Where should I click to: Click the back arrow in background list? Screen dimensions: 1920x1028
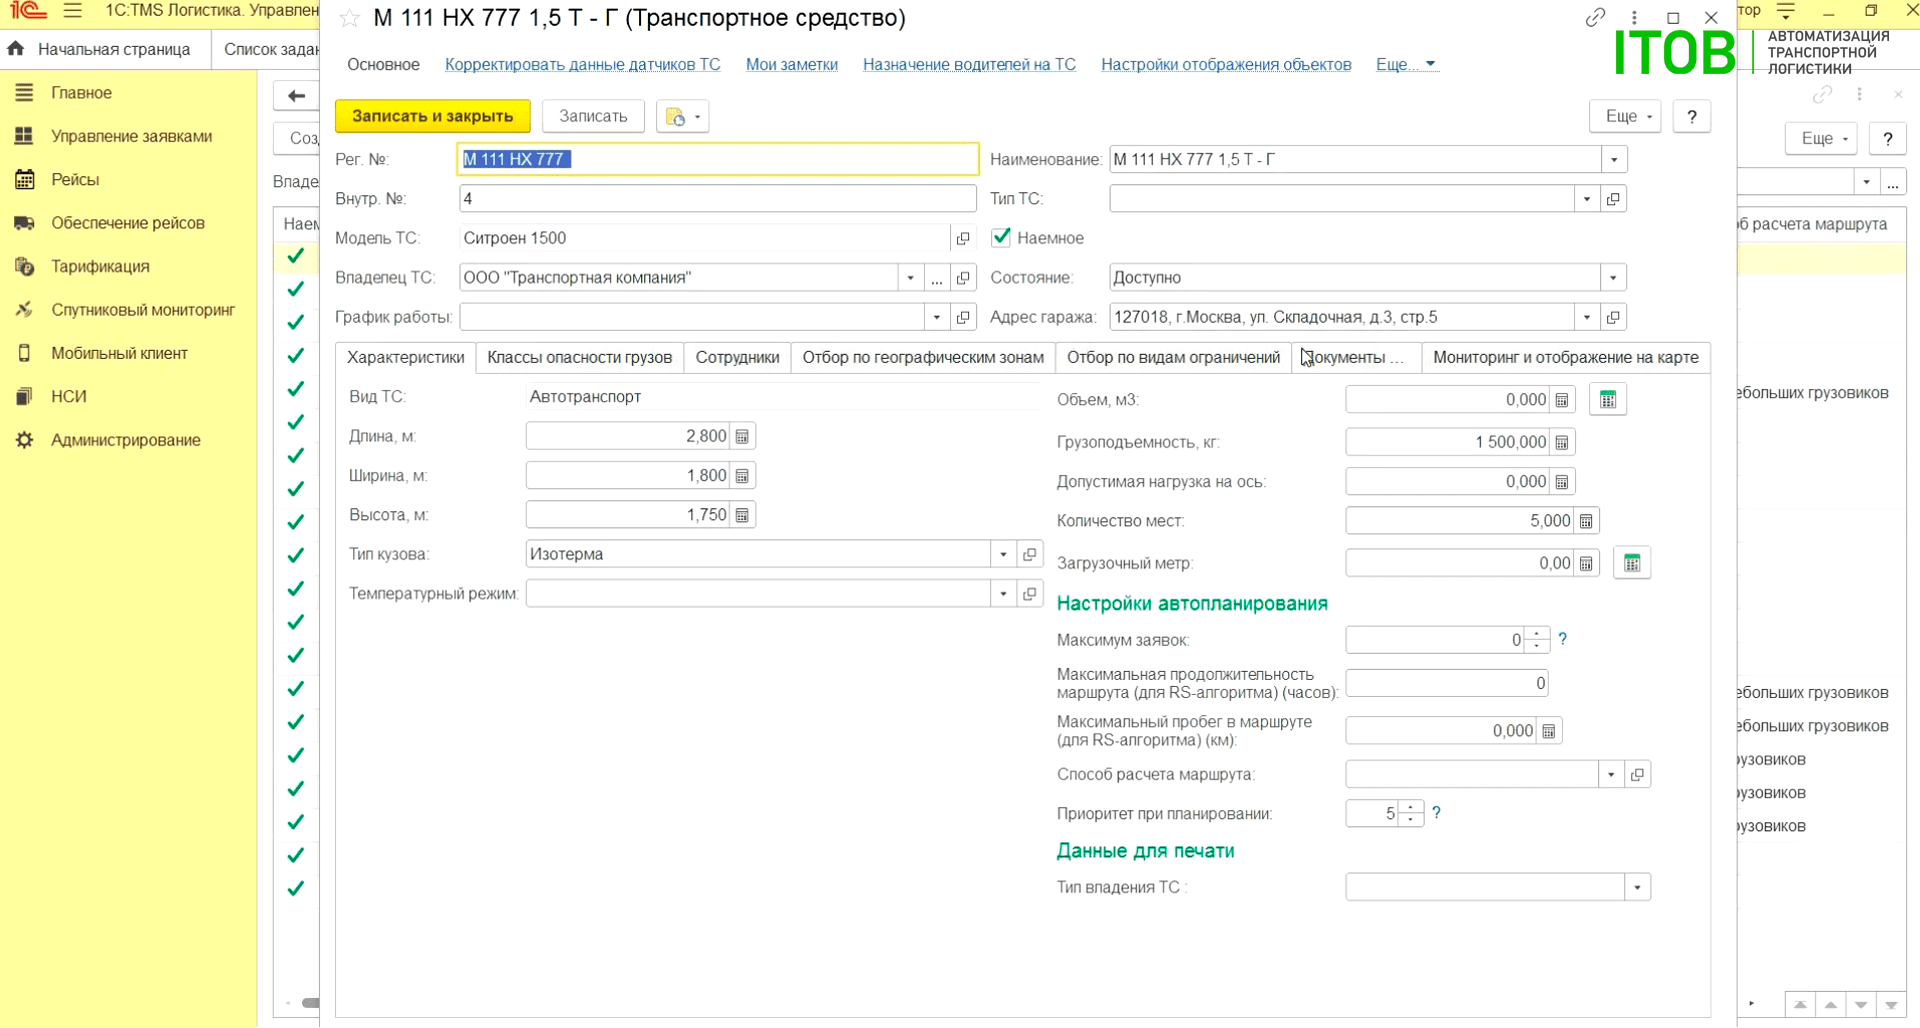point(296,96)
